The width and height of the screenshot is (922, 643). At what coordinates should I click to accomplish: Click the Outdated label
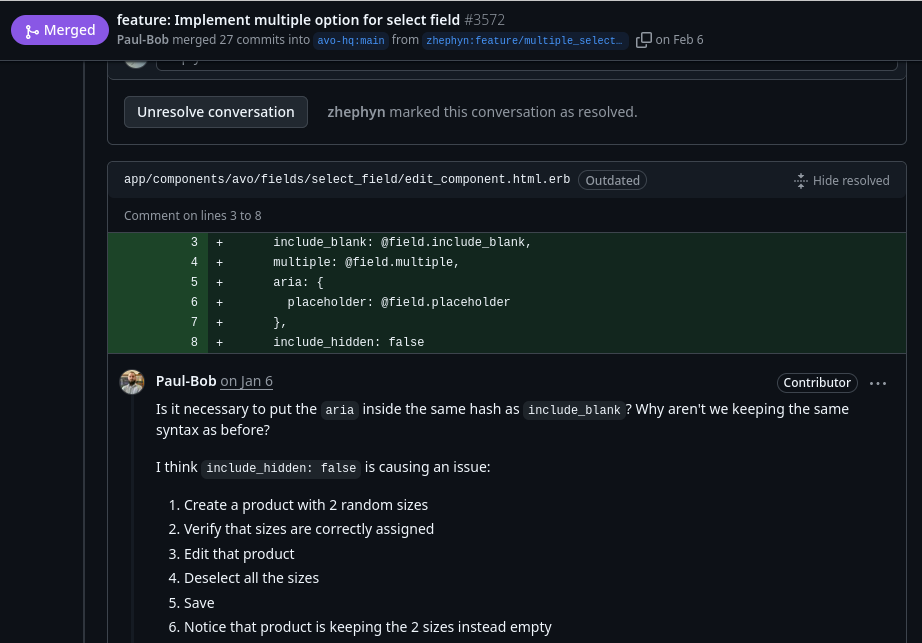(612, 180)
